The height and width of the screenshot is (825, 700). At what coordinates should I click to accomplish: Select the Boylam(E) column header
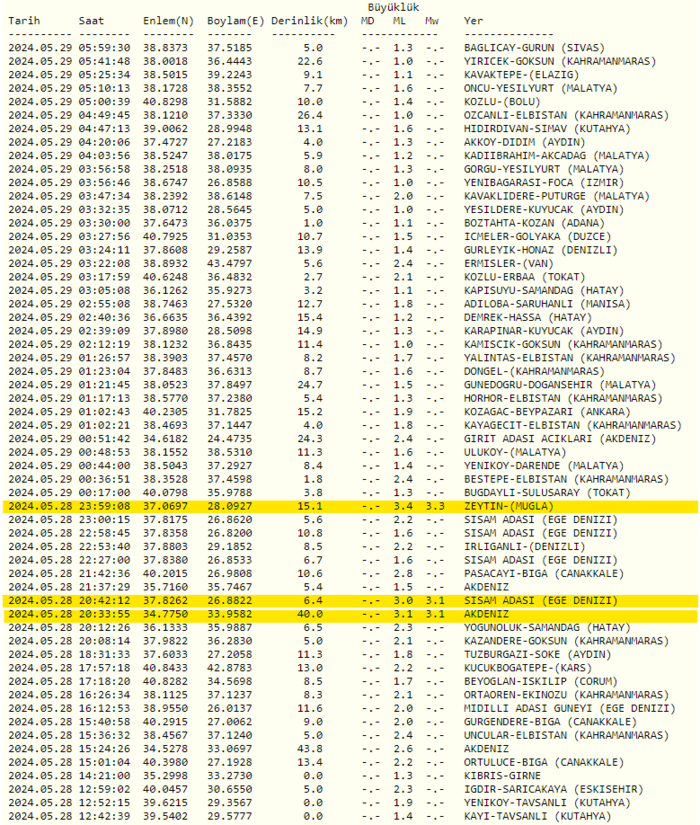pos(236,21)
